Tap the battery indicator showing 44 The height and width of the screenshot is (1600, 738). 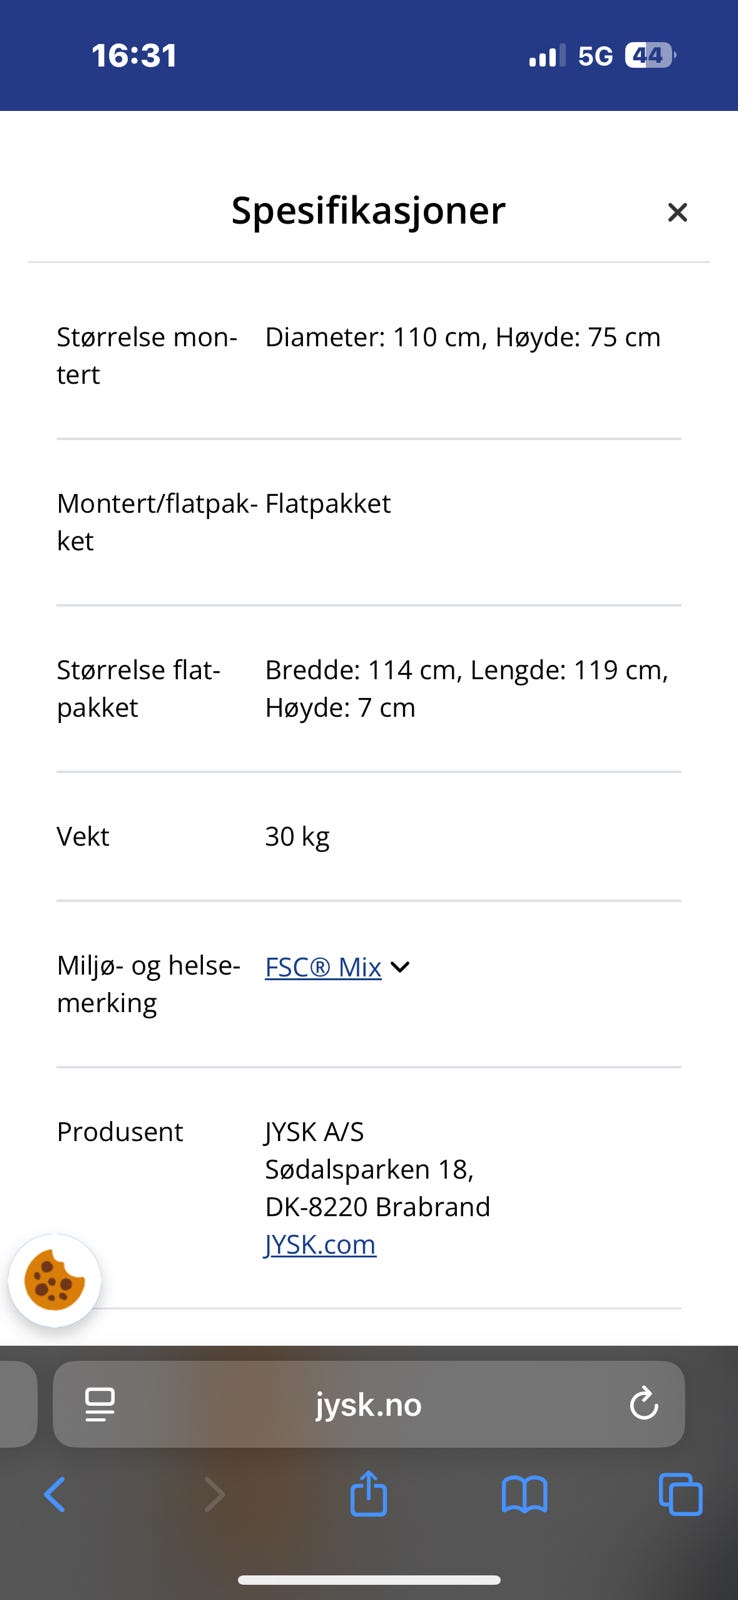[x=650, y=55]
